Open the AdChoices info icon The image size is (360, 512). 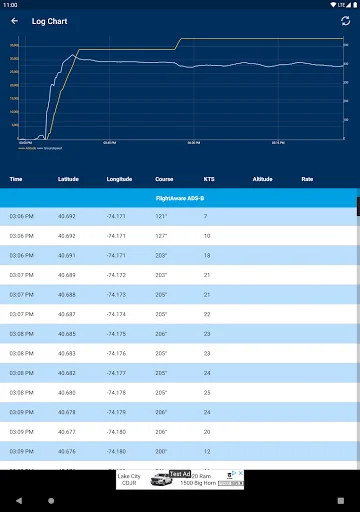pos(234,473)
